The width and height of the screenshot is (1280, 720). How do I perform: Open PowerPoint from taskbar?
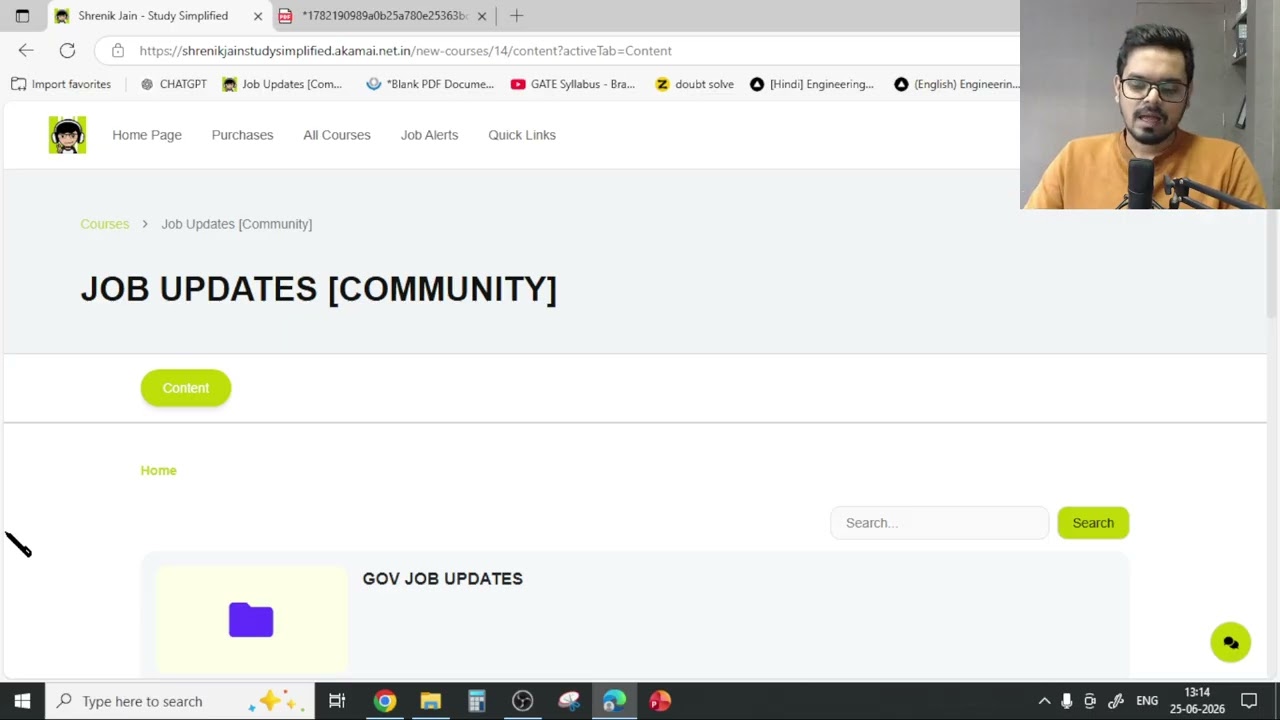coord(660,701)
